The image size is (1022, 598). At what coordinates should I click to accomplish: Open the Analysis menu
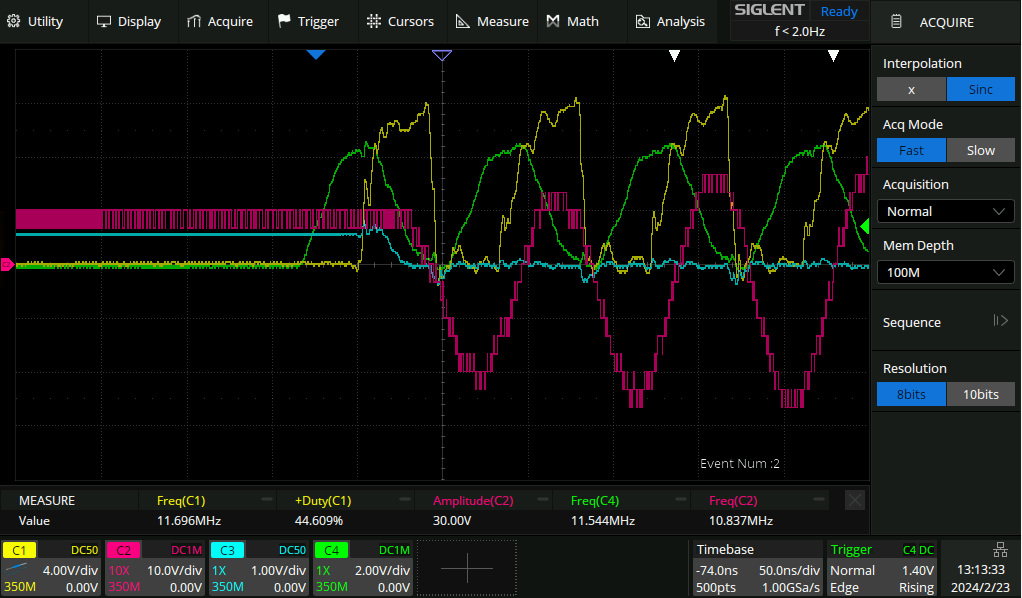click(x=670, y=21)
